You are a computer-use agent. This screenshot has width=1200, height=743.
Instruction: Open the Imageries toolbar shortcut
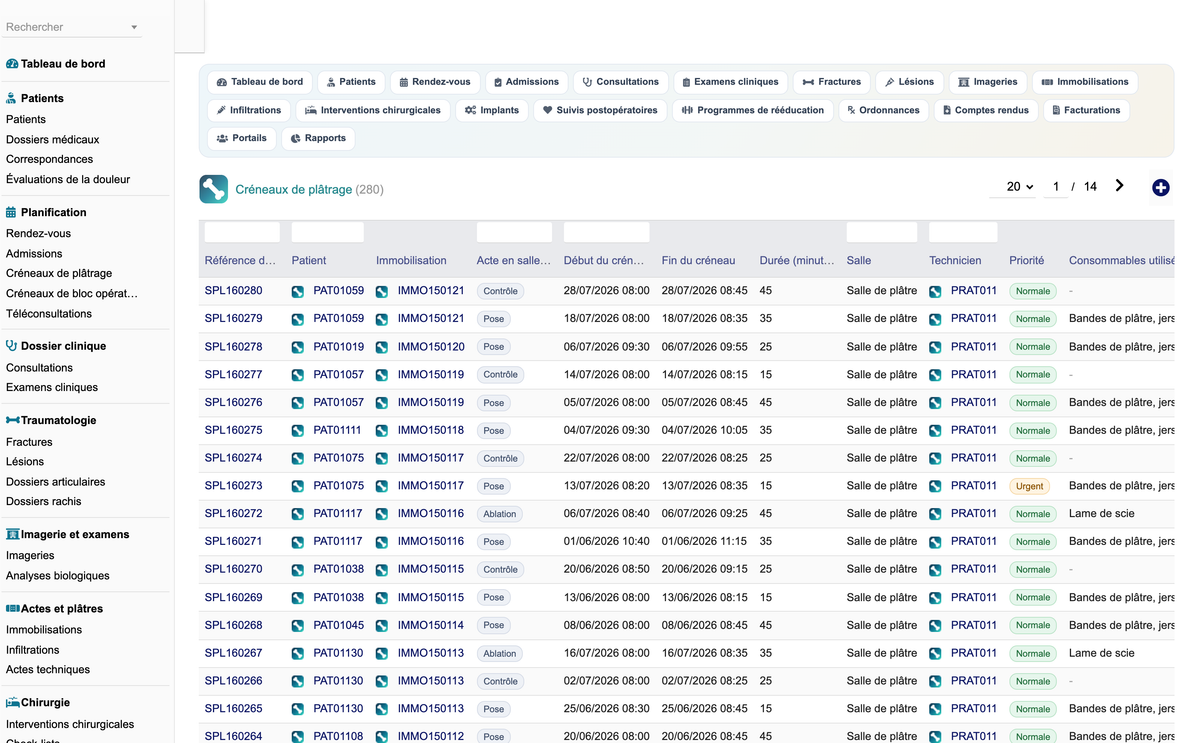tap(987, 82)
